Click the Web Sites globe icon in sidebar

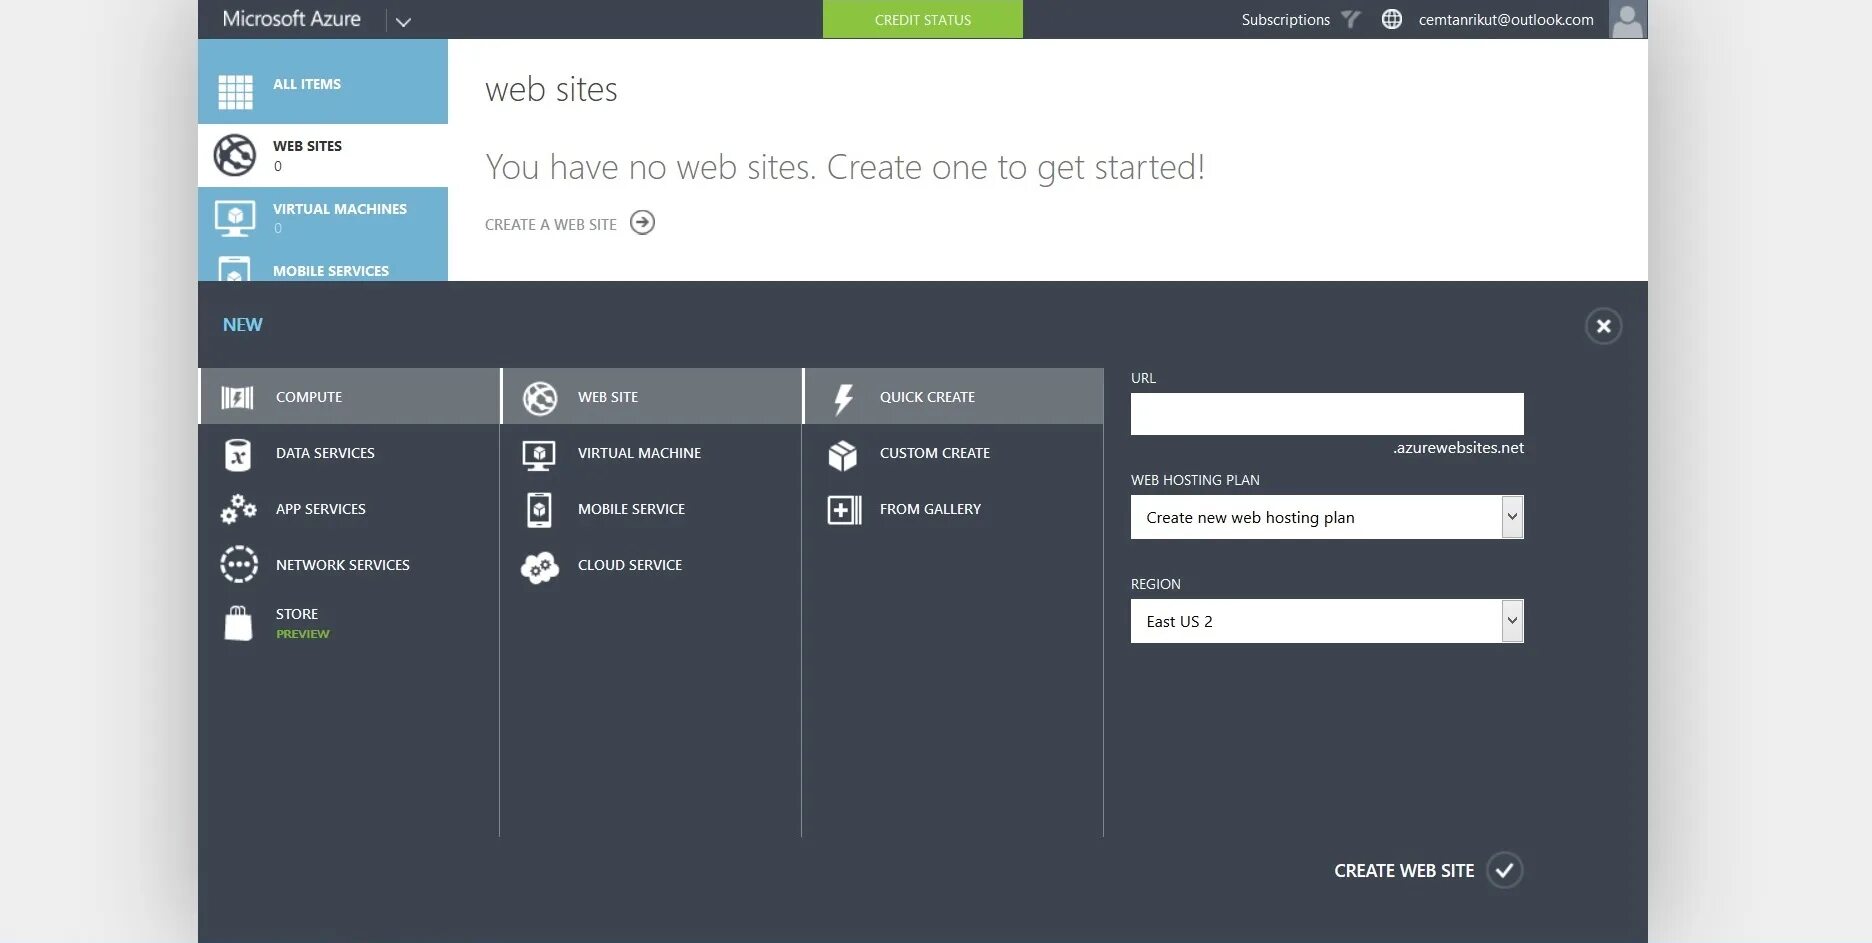click(235, 155)
